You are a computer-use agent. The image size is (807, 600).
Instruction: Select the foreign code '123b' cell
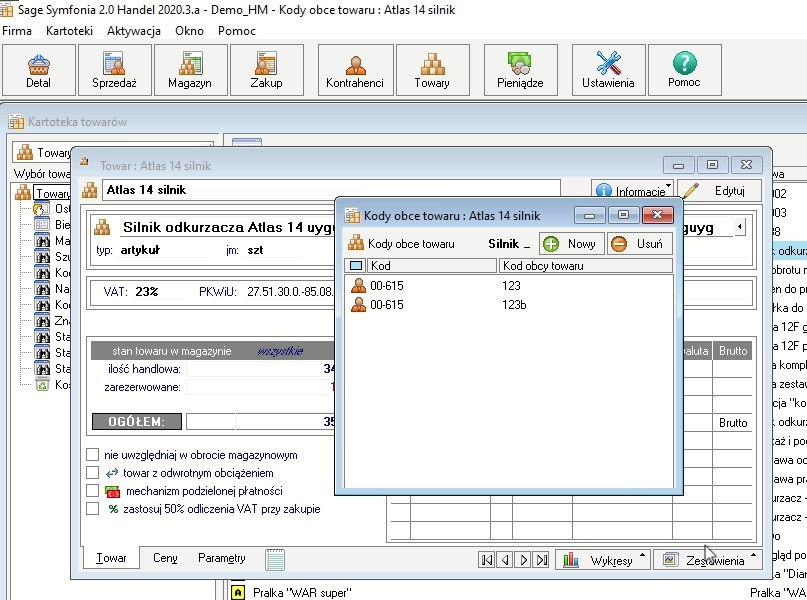[514, 305]
